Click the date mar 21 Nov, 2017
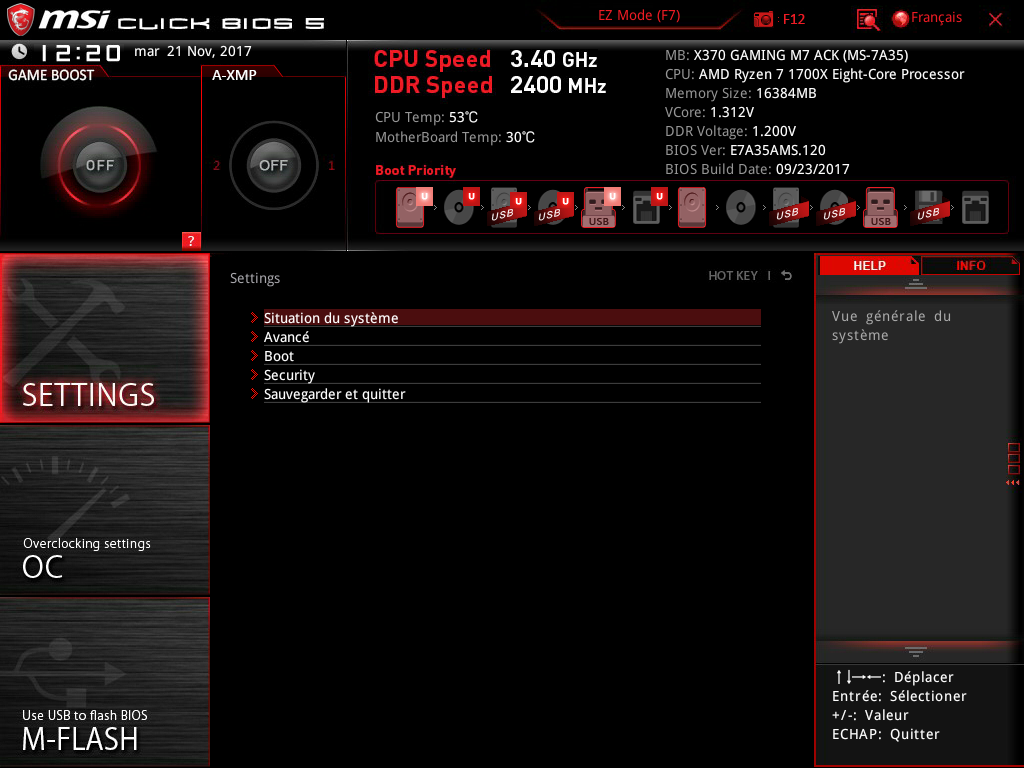 [x=193, y=51]
